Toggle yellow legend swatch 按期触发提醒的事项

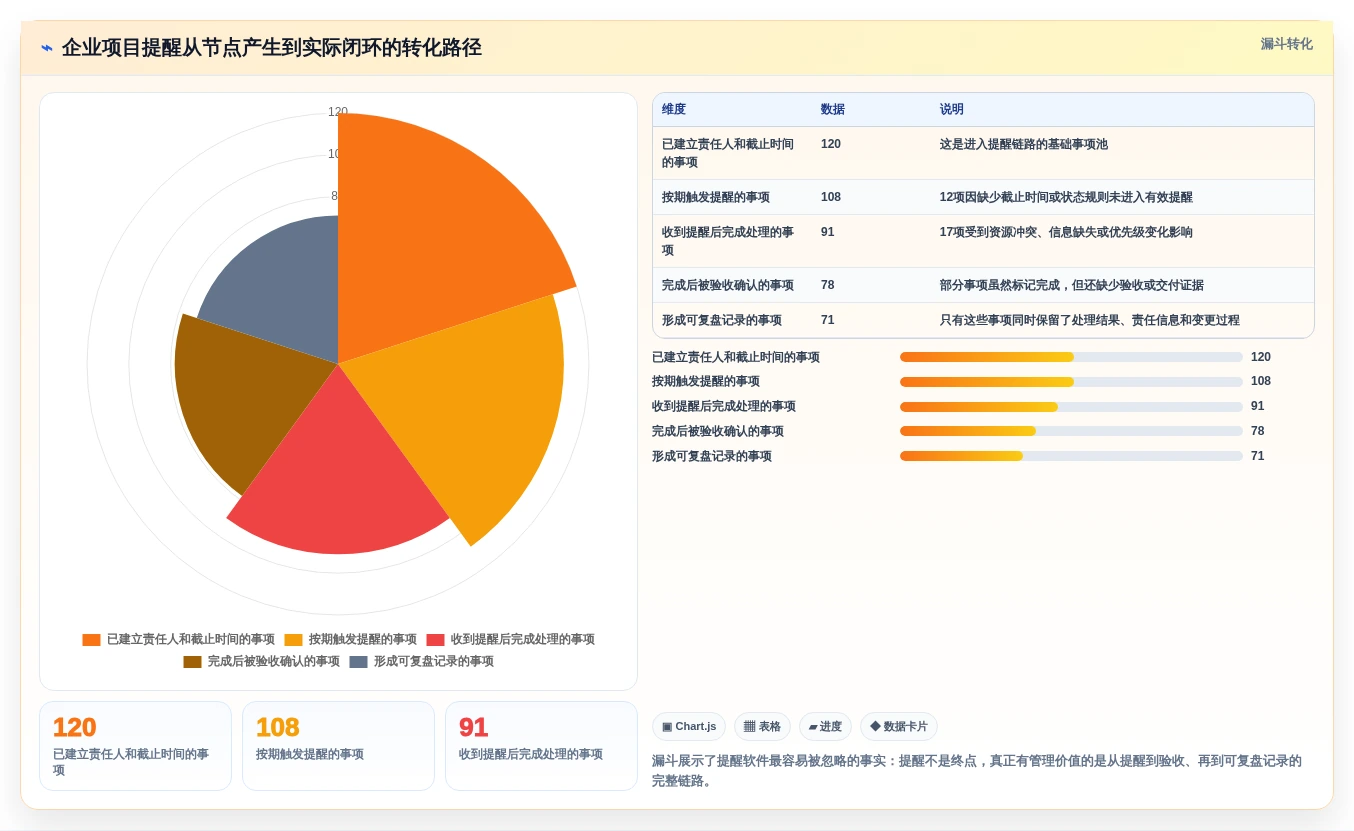click(x=293, y=640)
